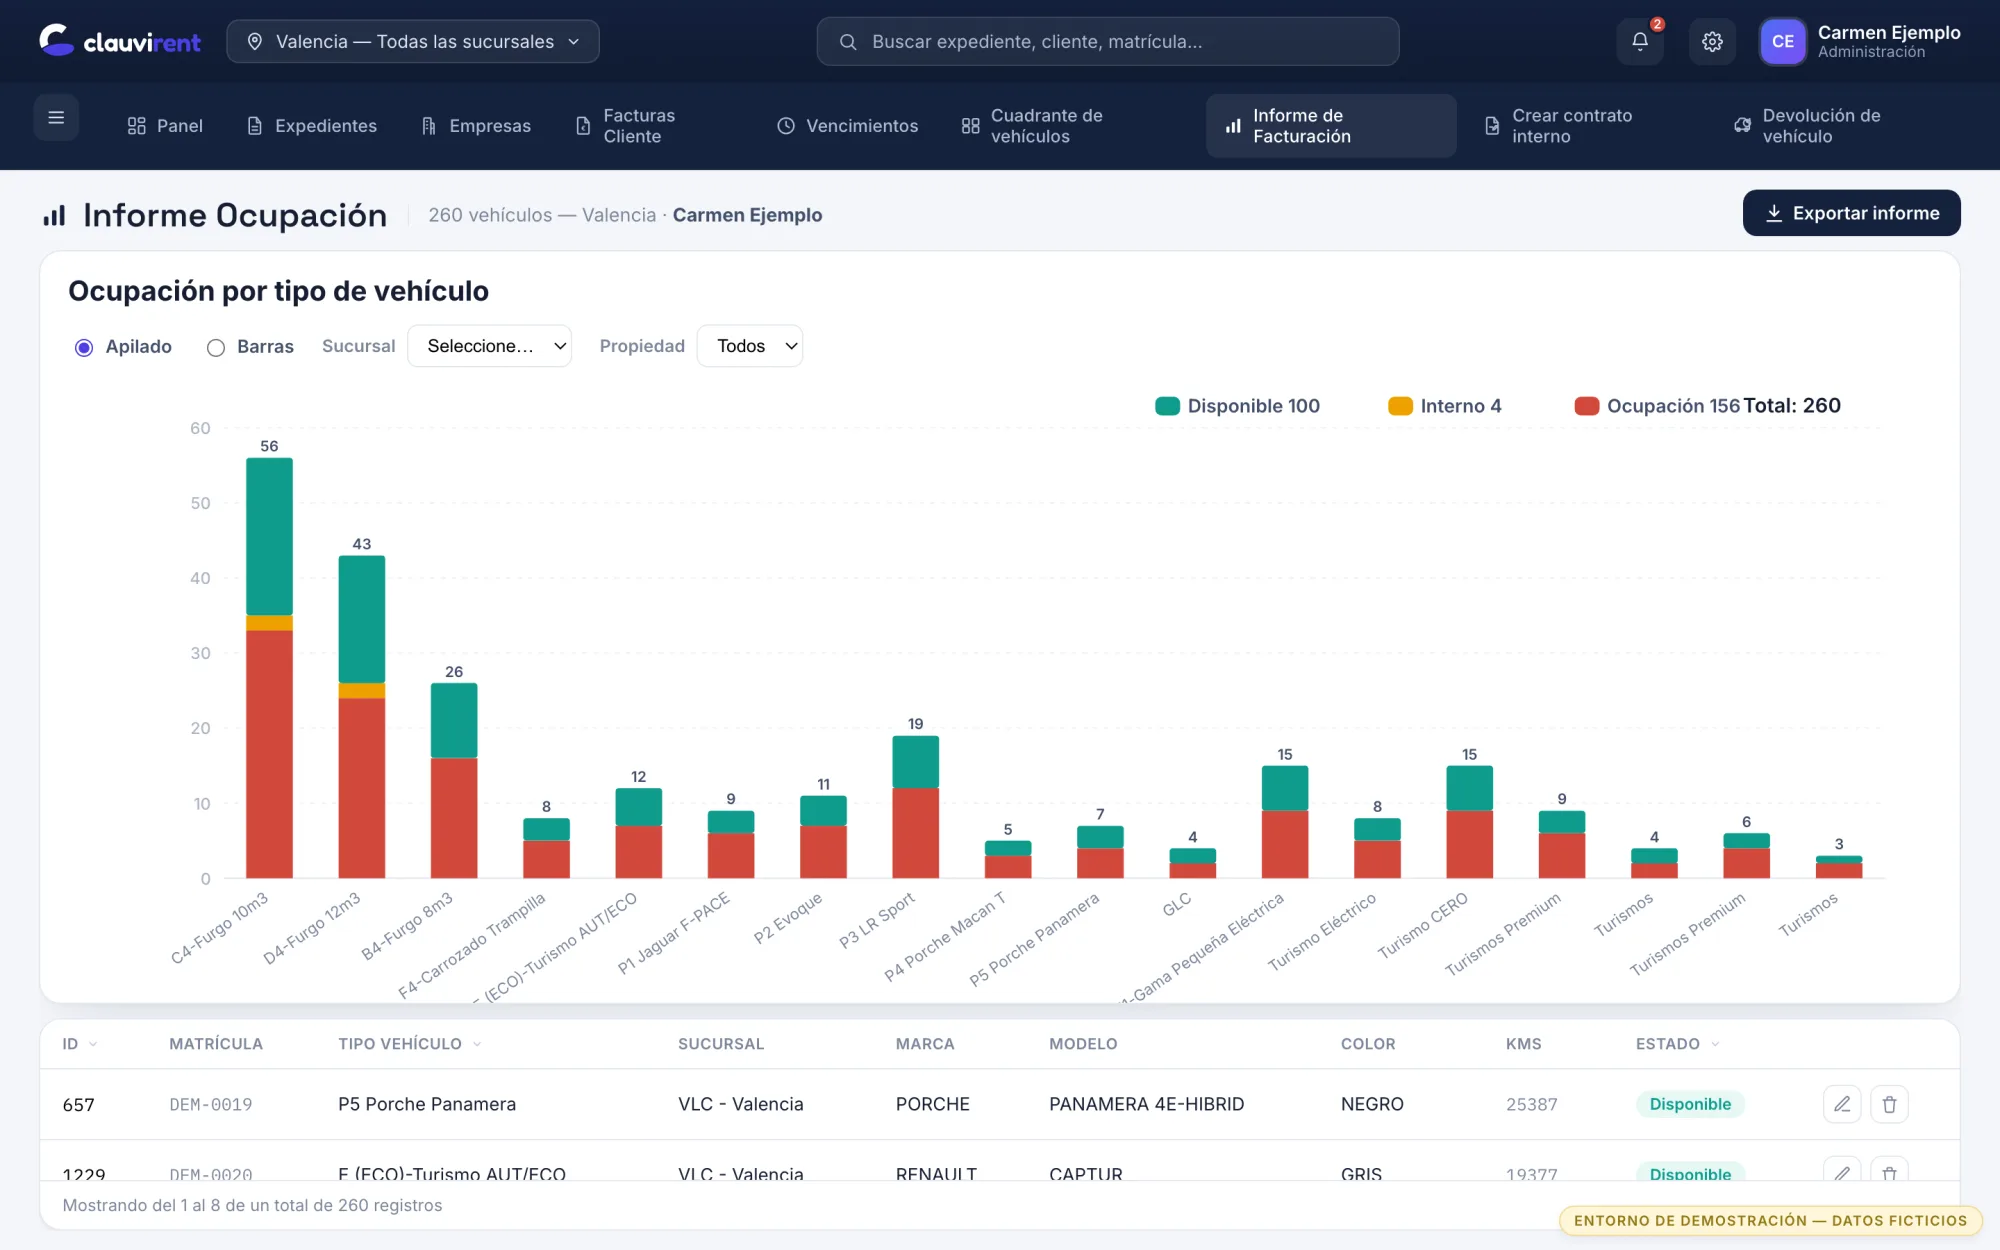Click the clauvirent logo
The height and width of the screenshot is (1250, 2000).
pos(120,41)
